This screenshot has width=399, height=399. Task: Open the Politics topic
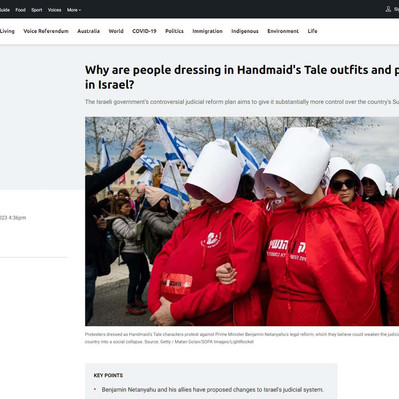(174, 31)
